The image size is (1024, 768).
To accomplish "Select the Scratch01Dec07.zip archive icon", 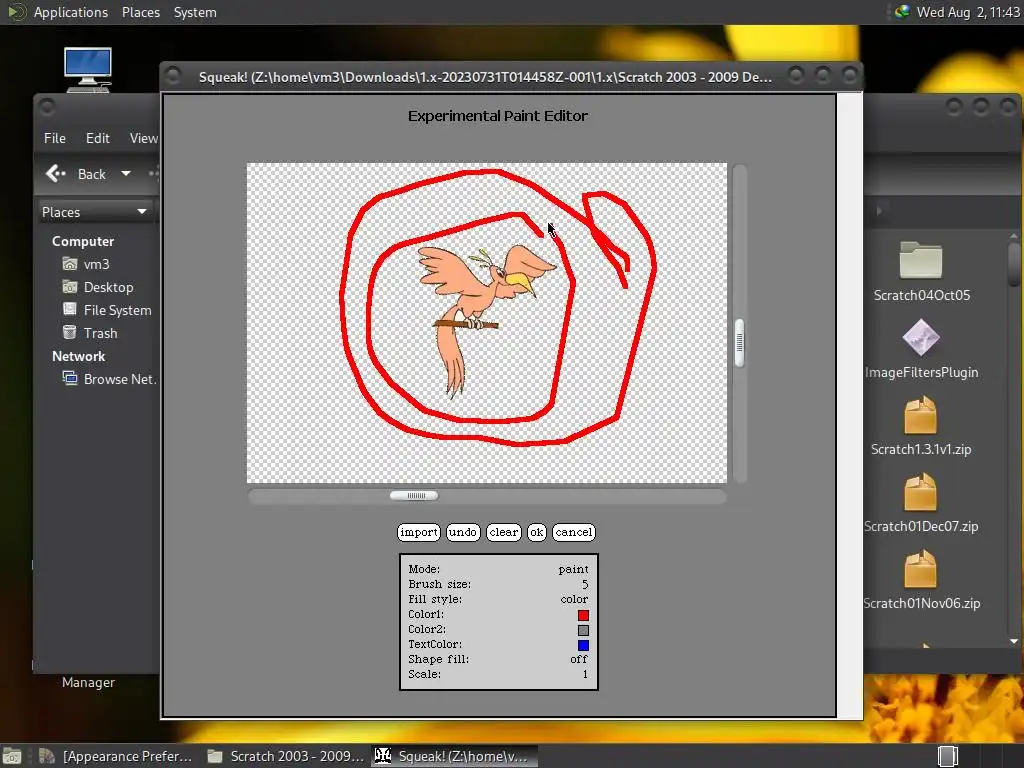I will point(921,492).
